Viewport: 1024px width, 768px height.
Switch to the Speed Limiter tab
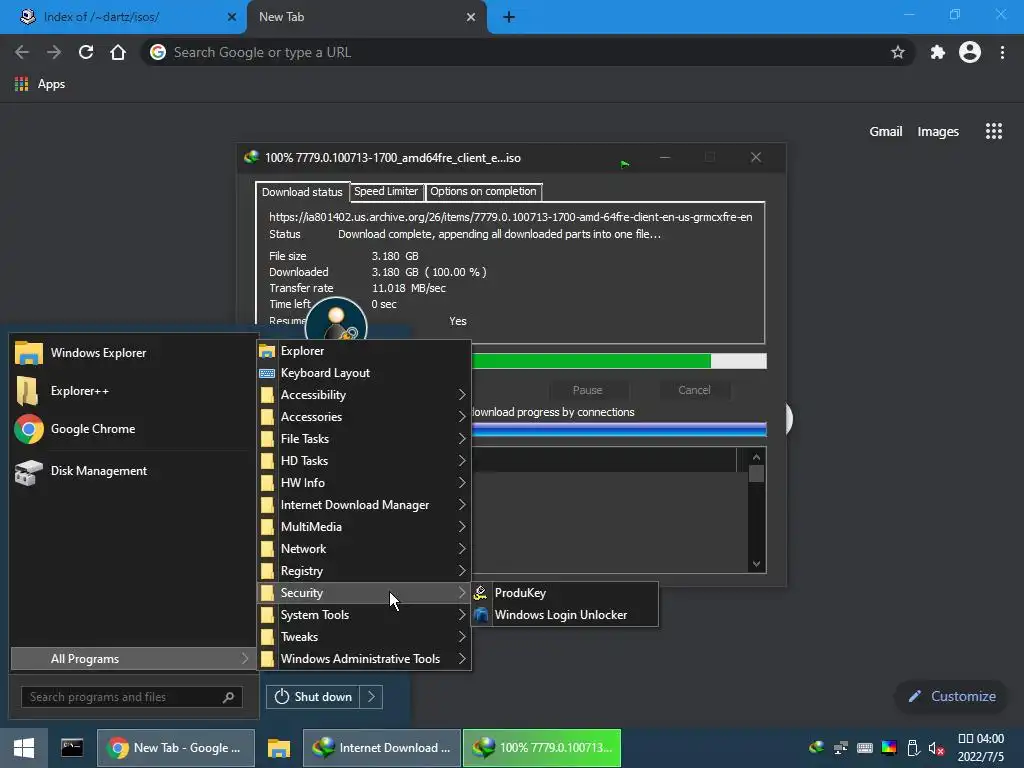click(386, 191)
